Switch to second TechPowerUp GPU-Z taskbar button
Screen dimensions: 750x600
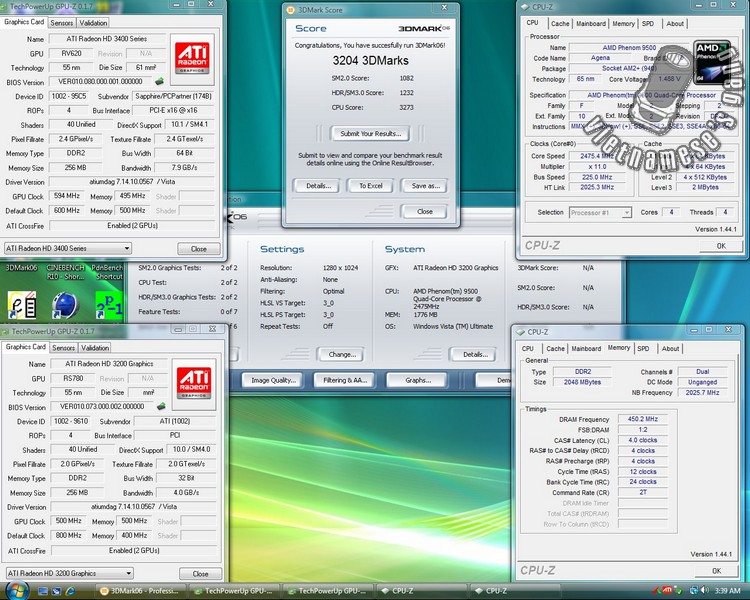(x=327, y=591)
